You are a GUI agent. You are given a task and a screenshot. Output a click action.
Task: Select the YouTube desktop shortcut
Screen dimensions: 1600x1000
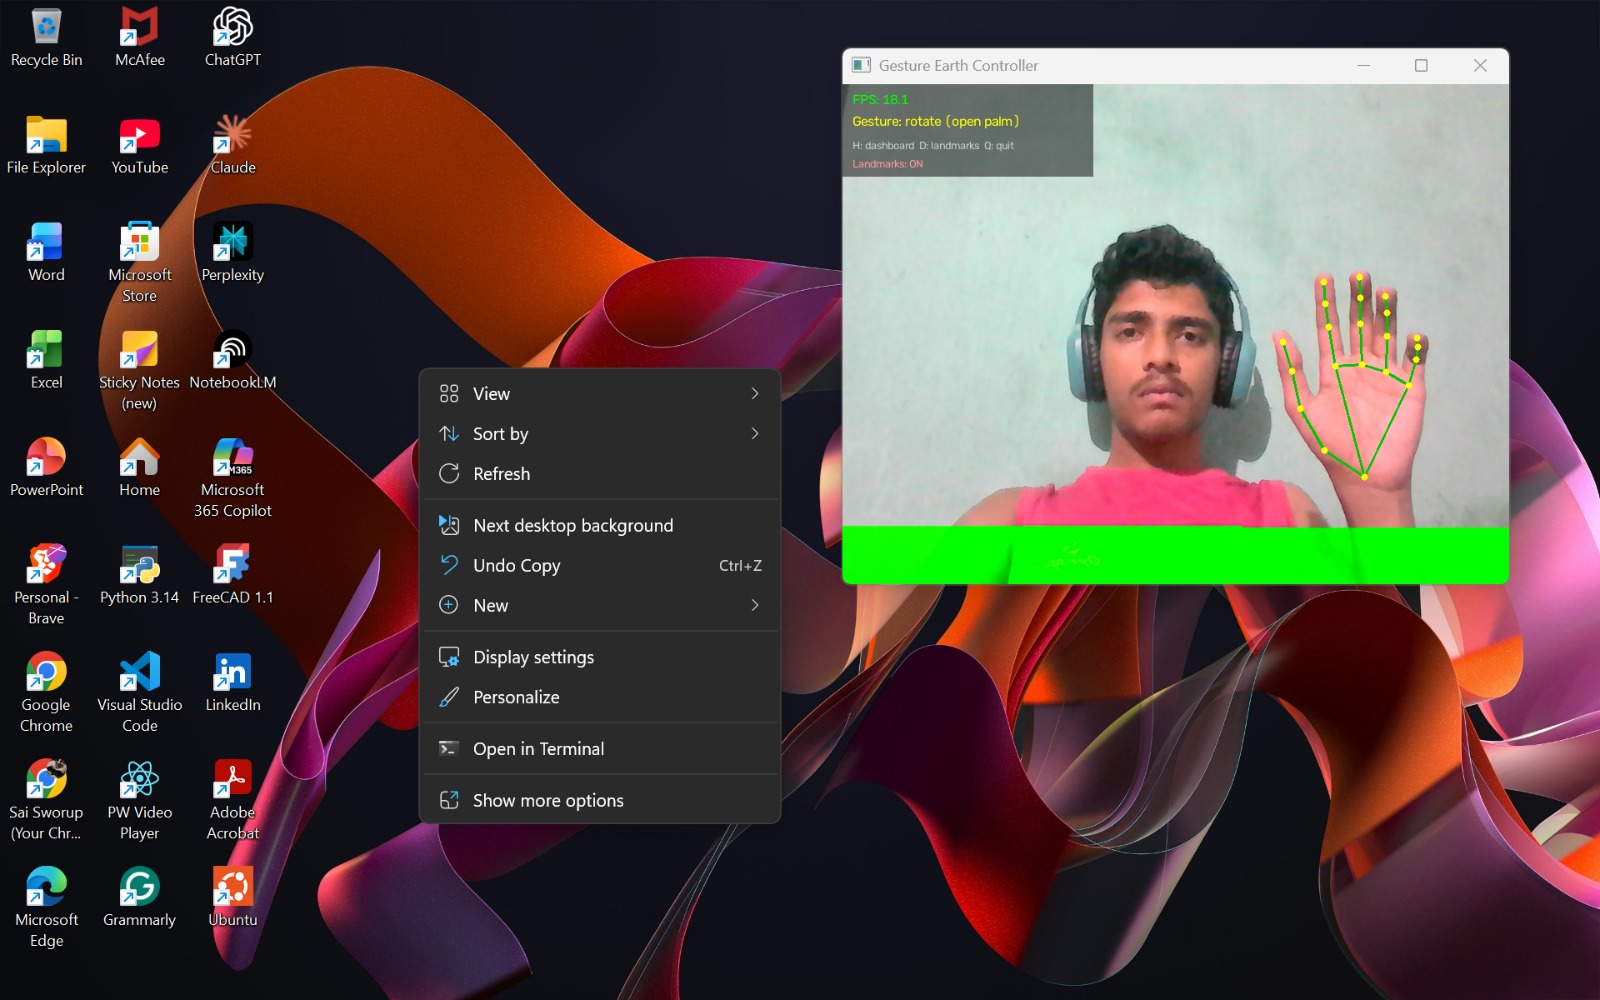[140, 146]
